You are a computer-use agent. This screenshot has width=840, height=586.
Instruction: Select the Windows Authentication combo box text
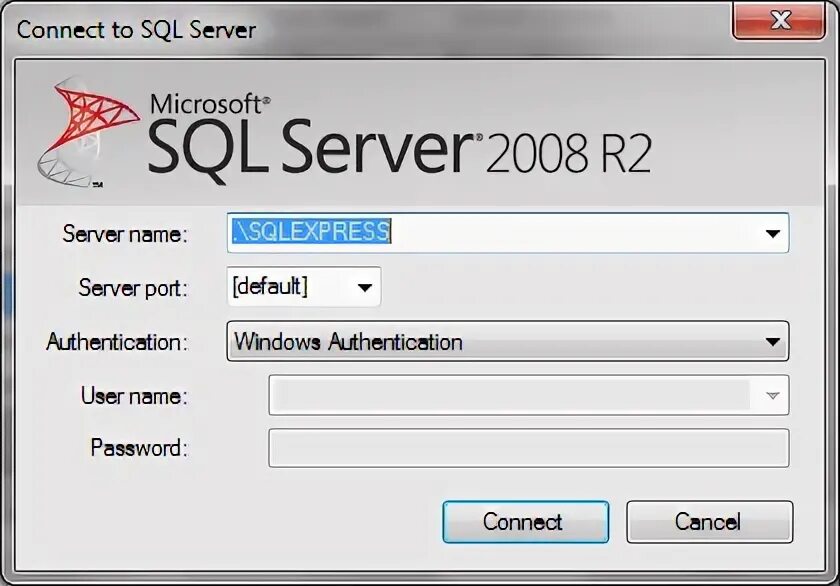(x=348, y=342)
